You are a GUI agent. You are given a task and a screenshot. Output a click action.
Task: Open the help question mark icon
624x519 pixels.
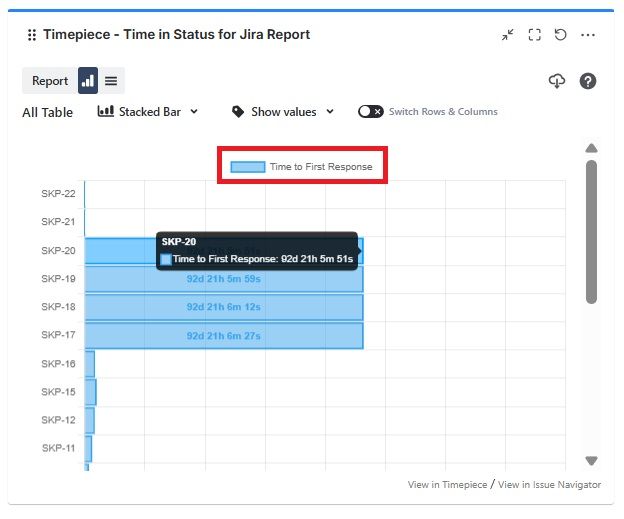point(588,81)
